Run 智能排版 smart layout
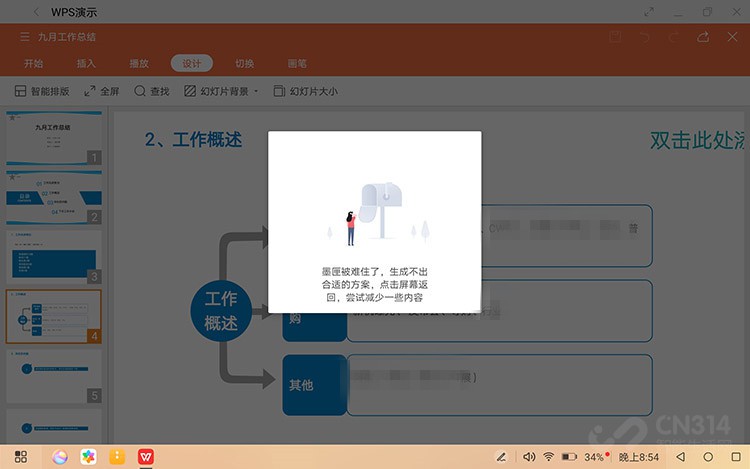750x469 pixels. click(42, 91)
